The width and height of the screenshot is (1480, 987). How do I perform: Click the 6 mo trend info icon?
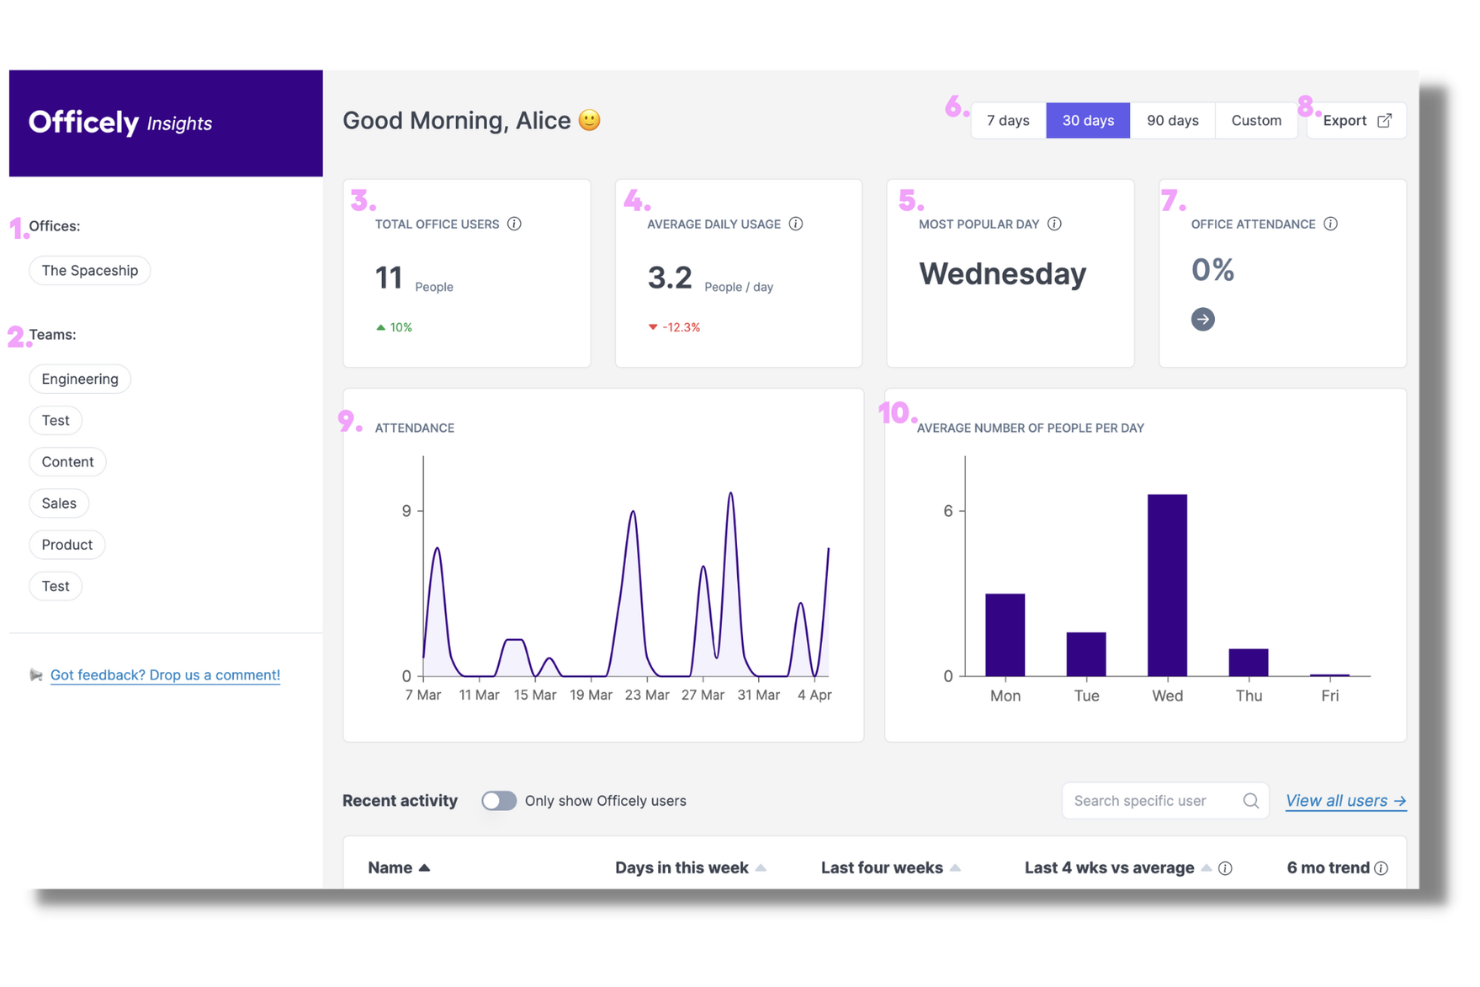tap(1381, 868)
